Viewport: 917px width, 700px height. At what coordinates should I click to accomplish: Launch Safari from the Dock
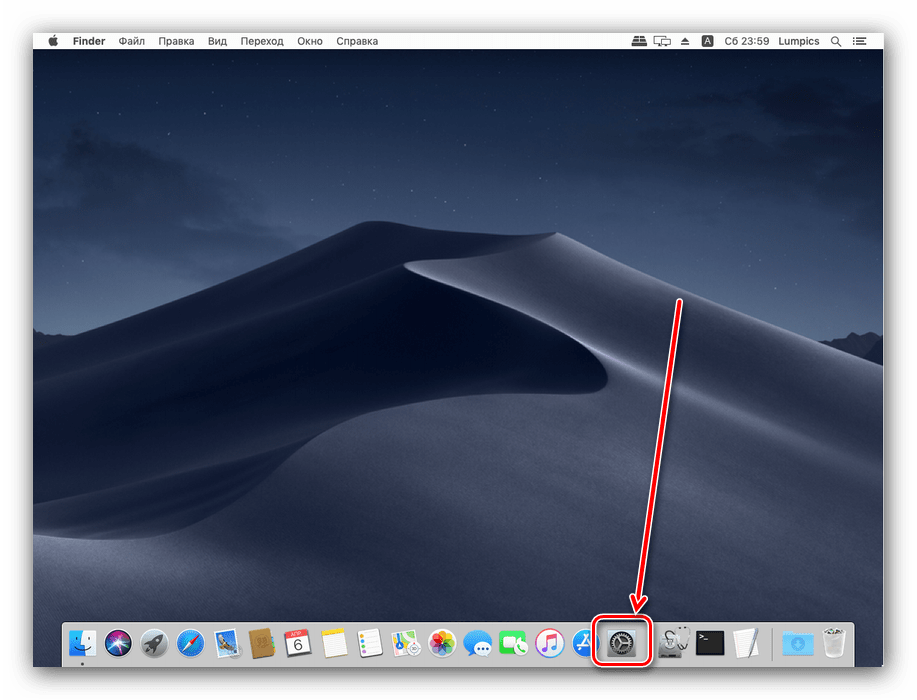[x=191, y=642]
